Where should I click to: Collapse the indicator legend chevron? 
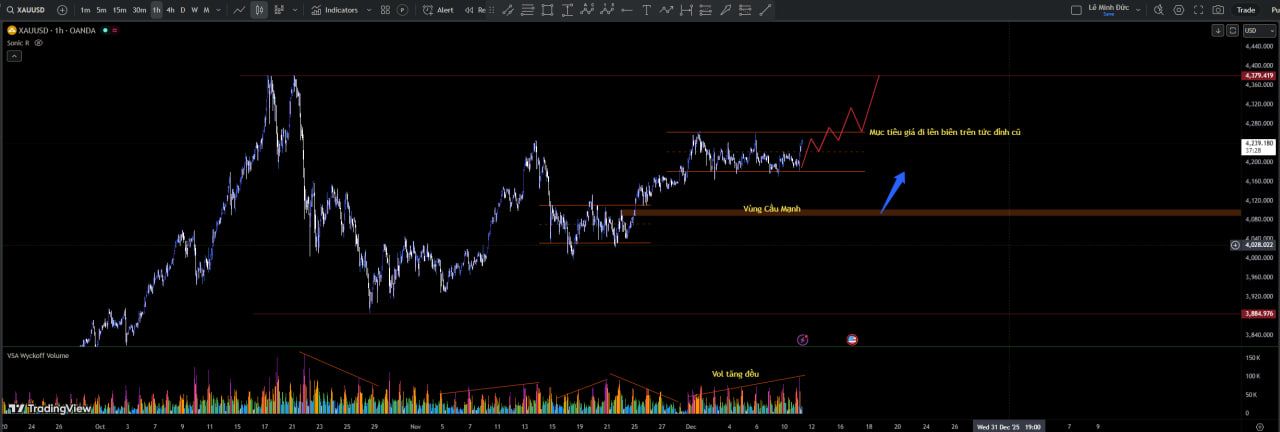14,56
